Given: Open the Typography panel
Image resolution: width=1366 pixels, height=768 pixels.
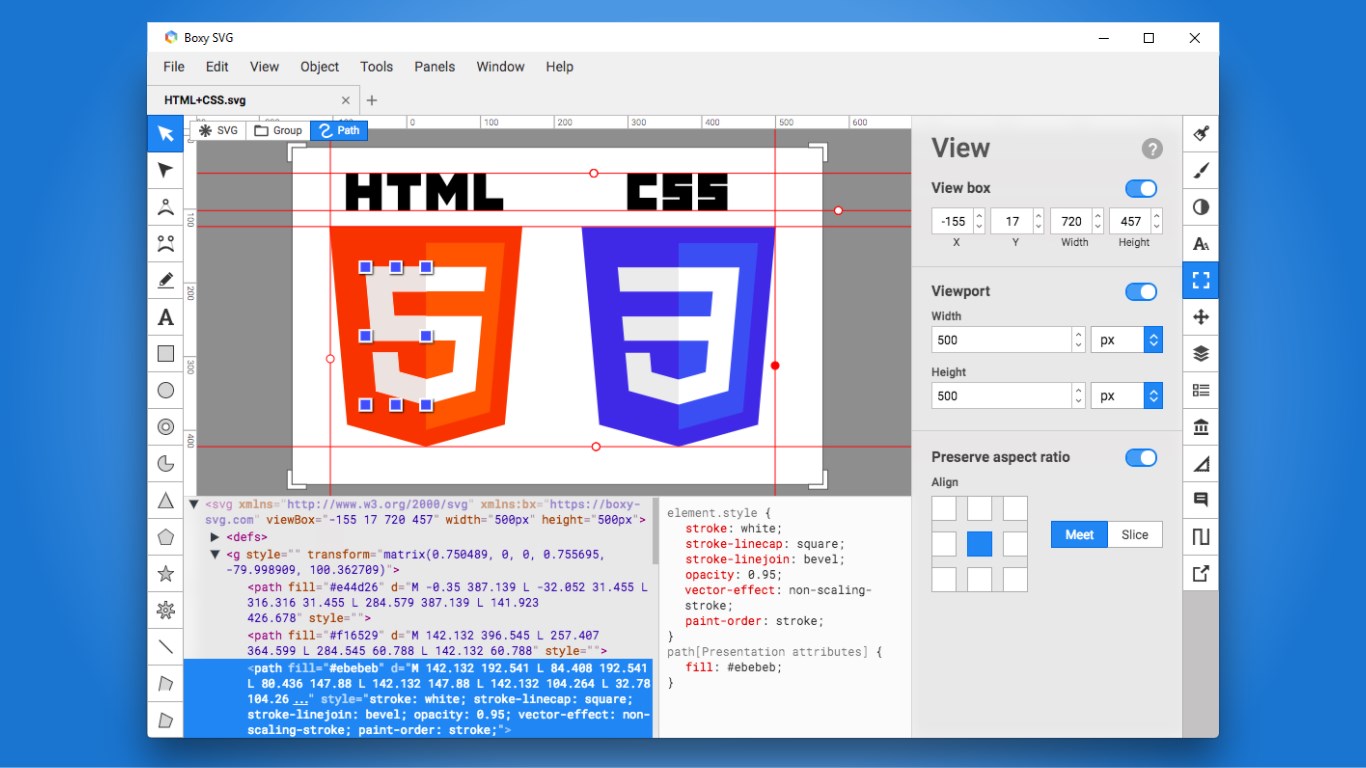Looking at the screenshot, I should coord(1200,243).
